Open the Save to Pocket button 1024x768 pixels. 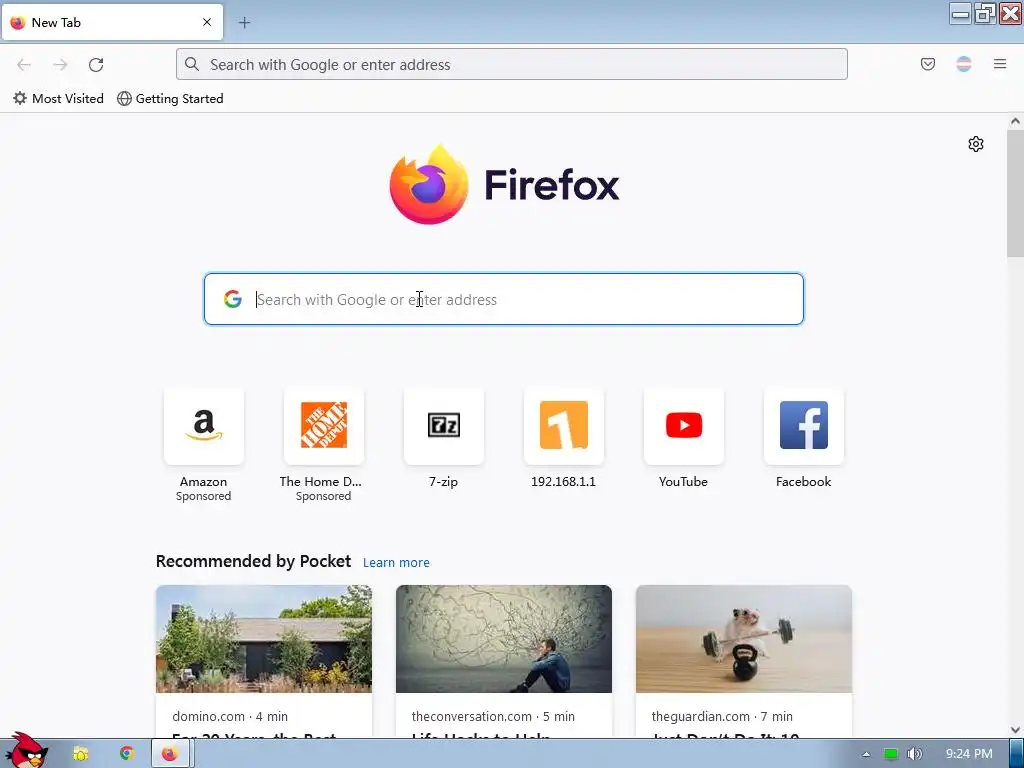pyautogui.click(x=928, y=64)
